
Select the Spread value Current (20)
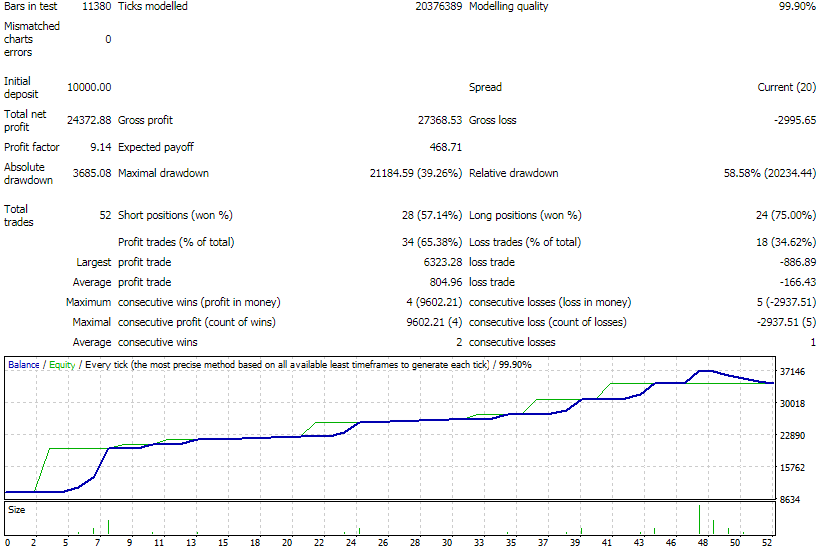[x=789, y=88]
